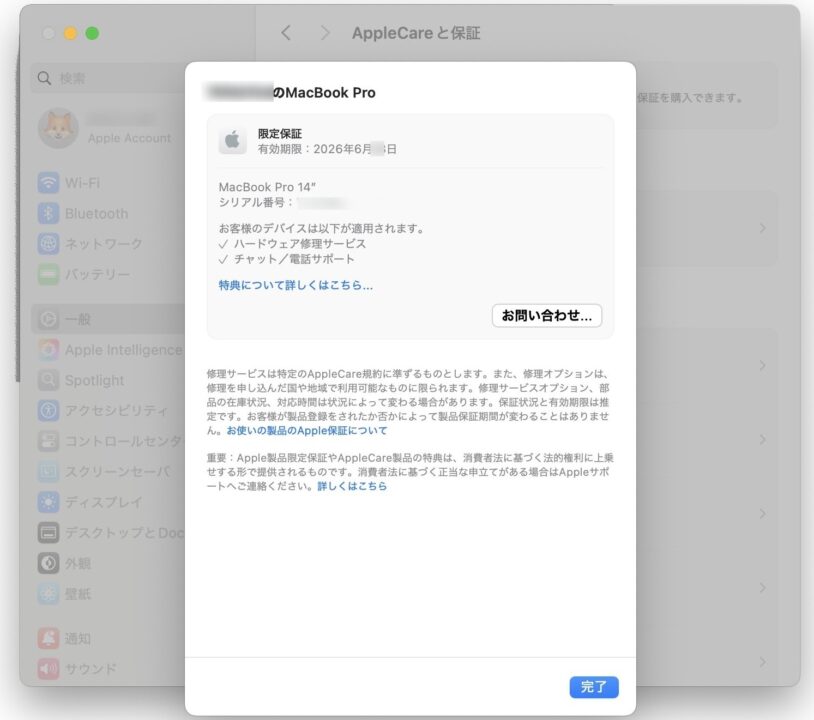Viewport: 814px width, 720px height.
Task: Select the Wi-Fi icon in the sidebar
Action: [x=48, y=183]
